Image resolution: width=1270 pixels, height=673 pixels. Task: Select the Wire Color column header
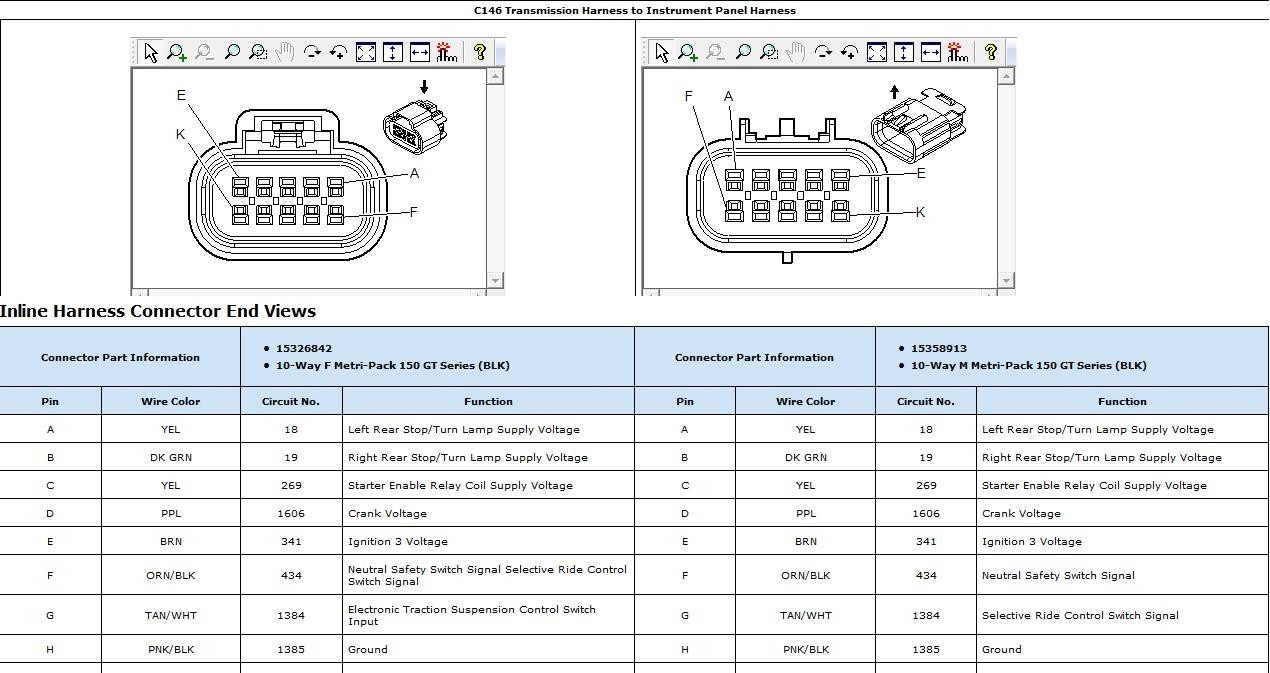click(169, 401)
